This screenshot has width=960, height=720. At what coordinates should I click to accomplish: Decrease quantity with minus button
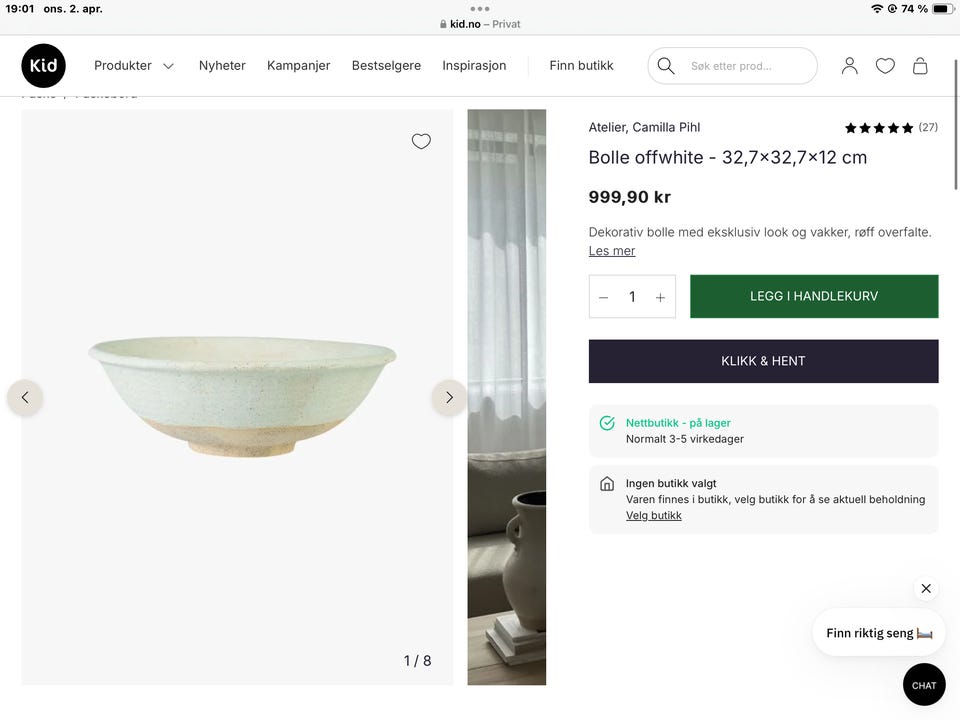point(604,297)
